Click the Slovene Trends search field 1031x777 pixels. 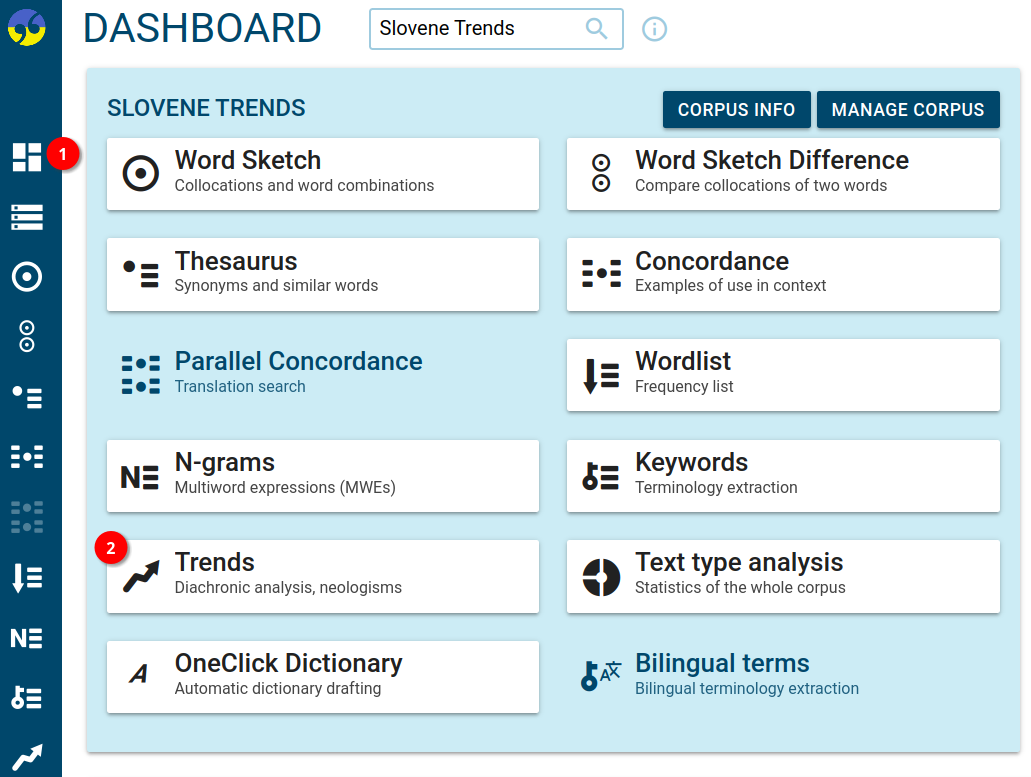[x=480, y=29]
